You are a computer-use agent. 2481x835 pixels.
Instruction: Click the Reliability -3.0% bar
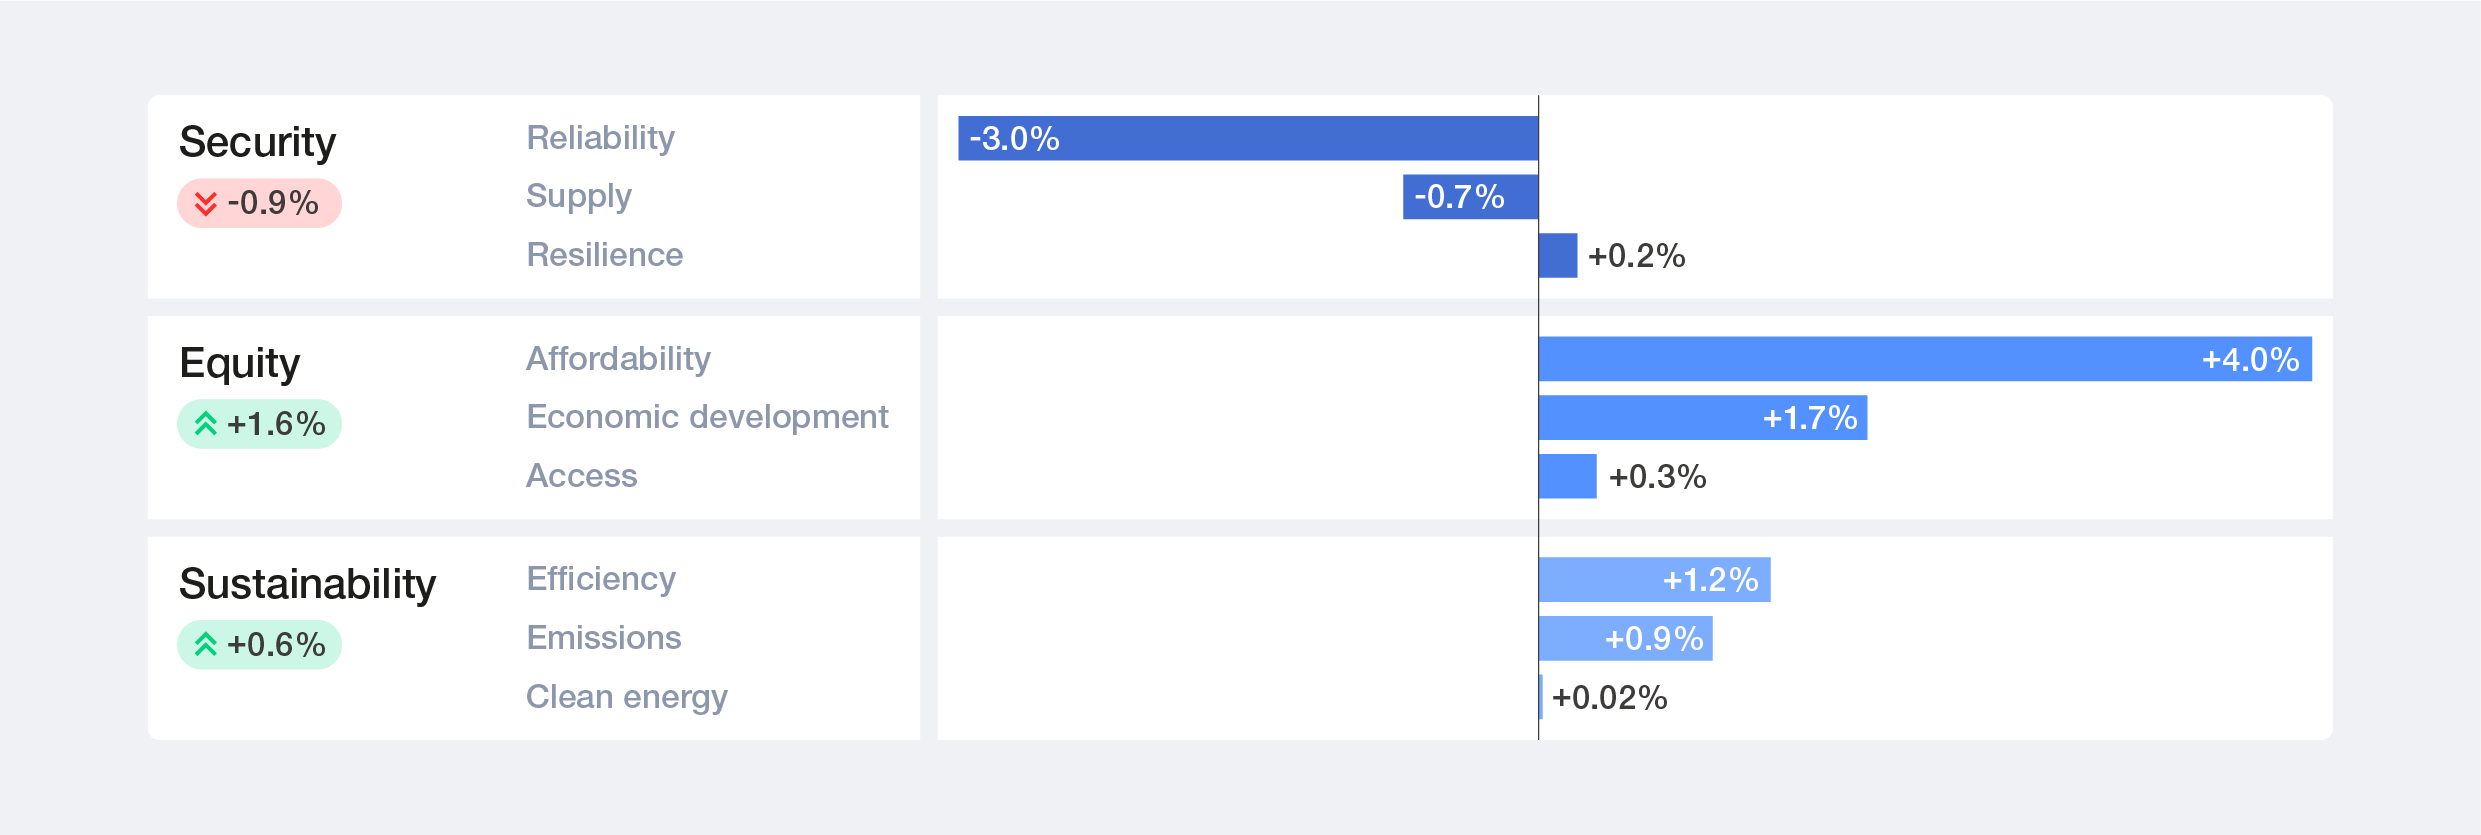coord(1248,138)
